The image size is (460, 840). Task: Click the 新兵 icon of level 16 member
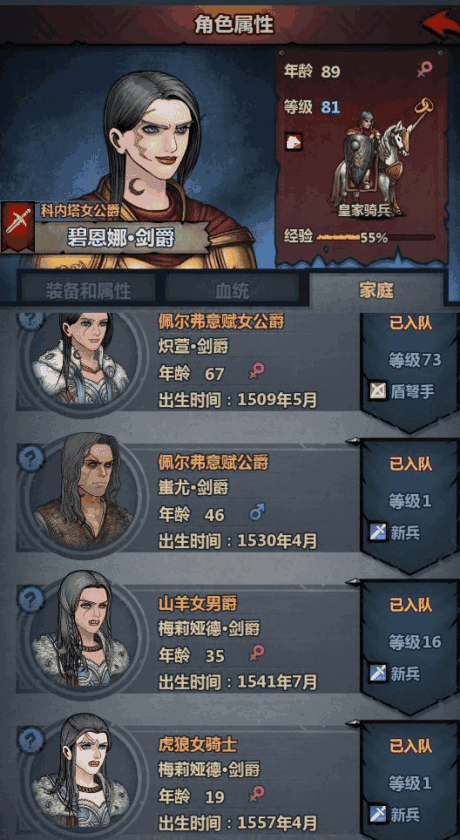[x=378, y=673]
